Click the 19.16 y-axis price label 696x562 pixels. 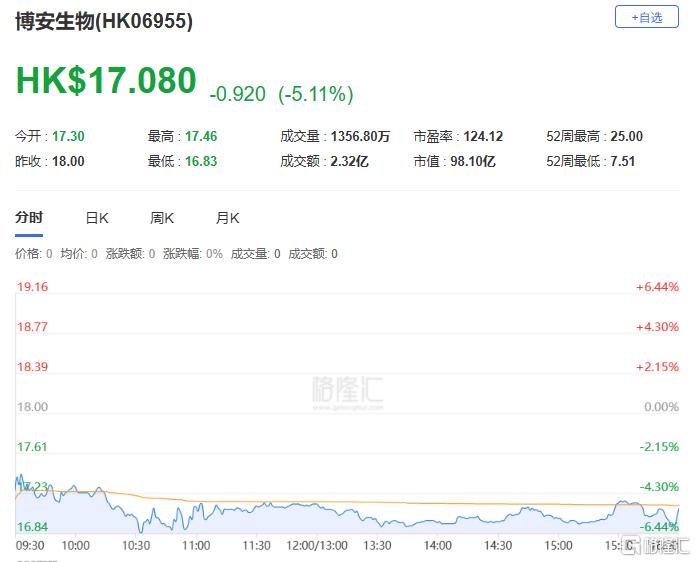(32, 287)
